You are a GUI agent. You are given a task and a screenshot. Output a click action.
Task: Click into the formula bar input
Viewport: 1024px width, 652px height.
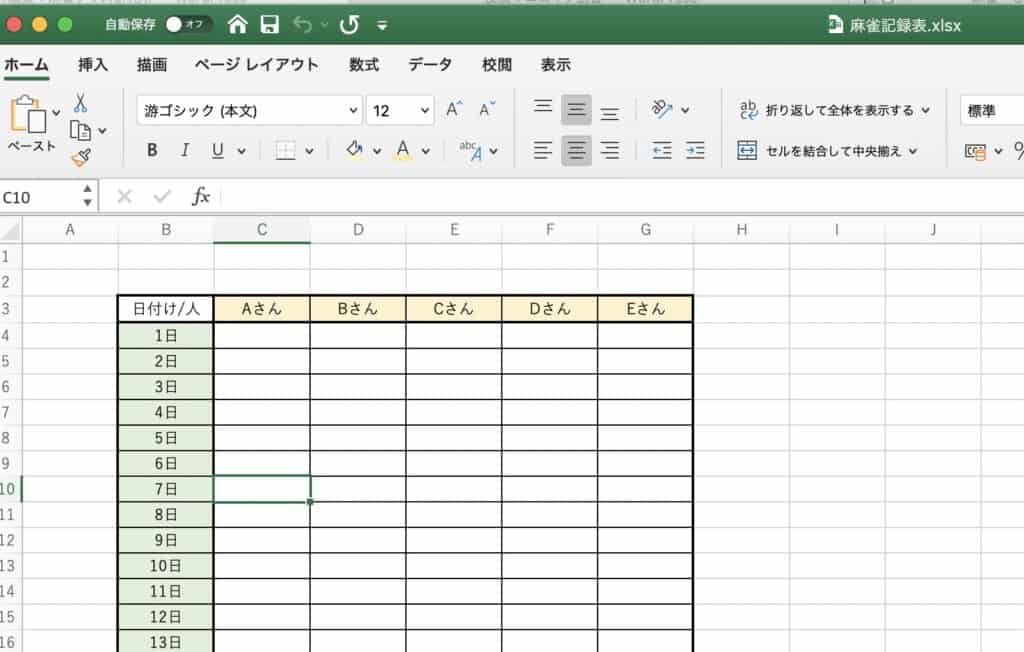point(622,197)
